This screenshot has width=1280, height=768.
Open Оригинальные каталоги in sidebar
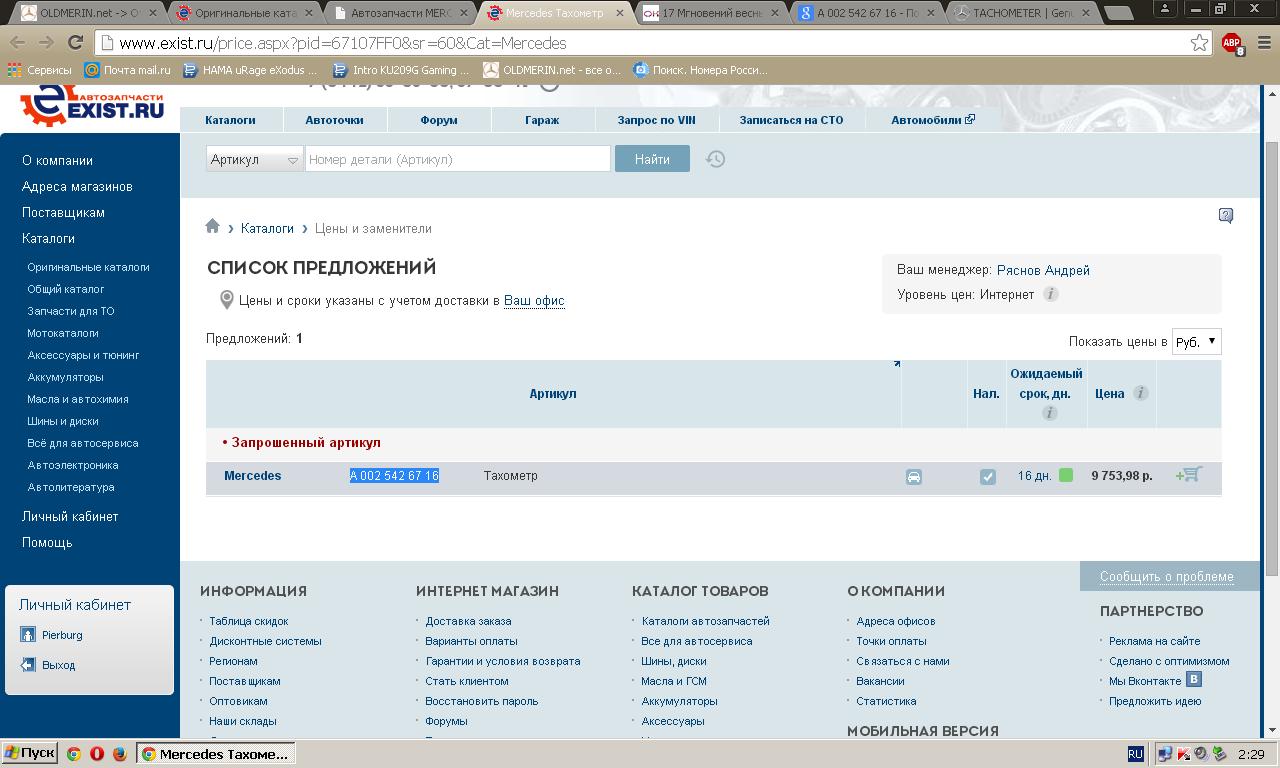pos(88,267)
